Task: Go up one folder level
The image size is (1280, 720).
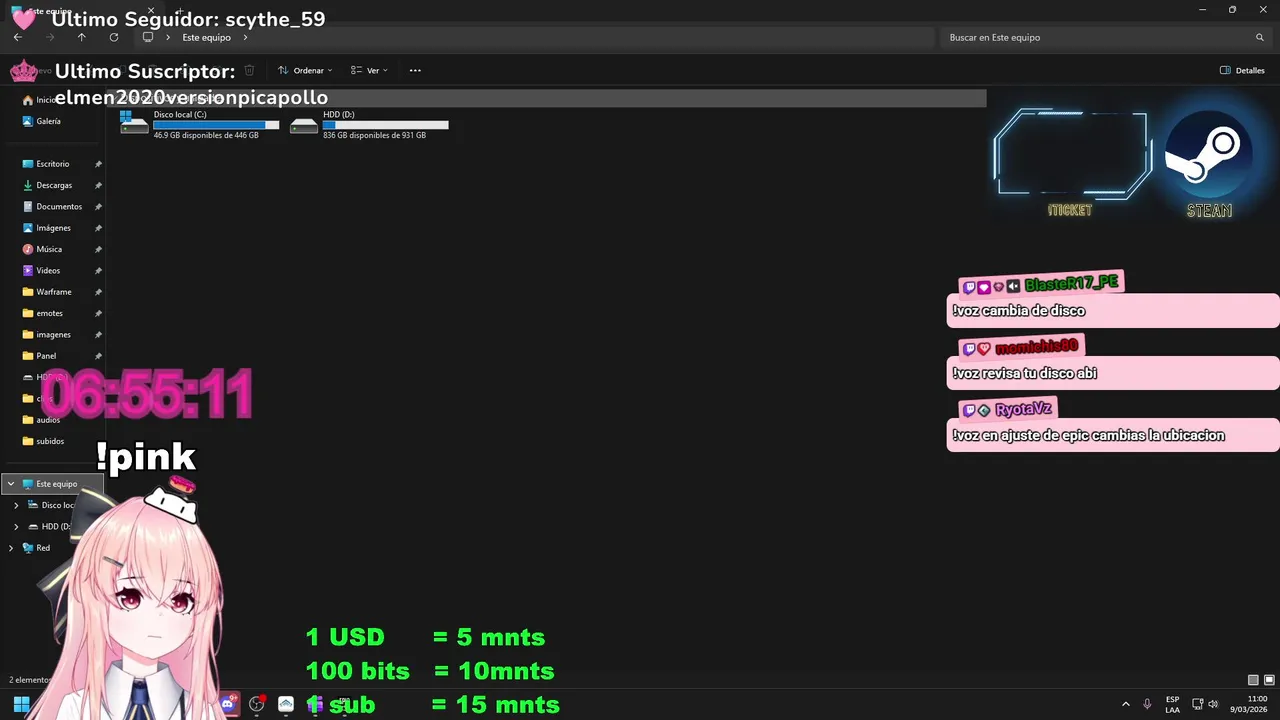Action: 82,37
